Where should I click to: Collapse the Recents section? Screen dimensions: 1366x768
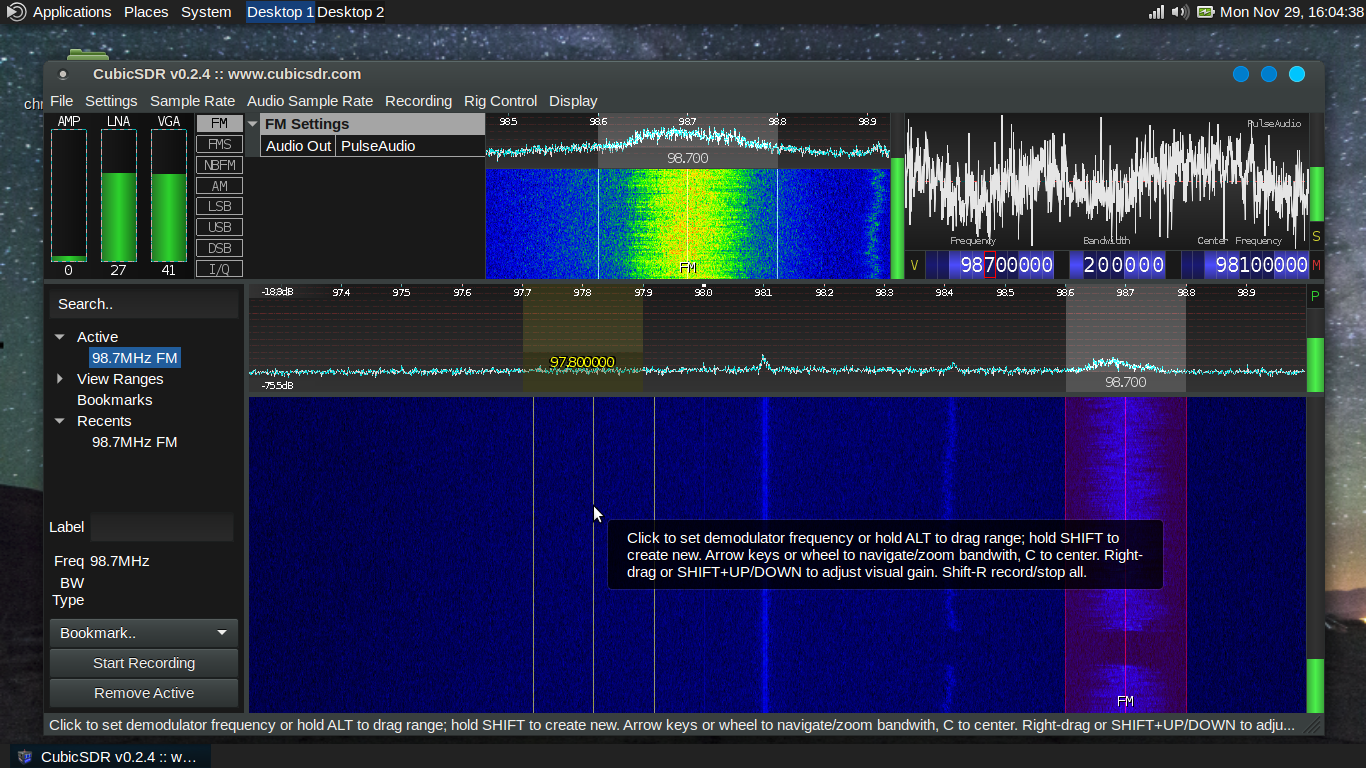pyautogui.click(x=59, y=421)
